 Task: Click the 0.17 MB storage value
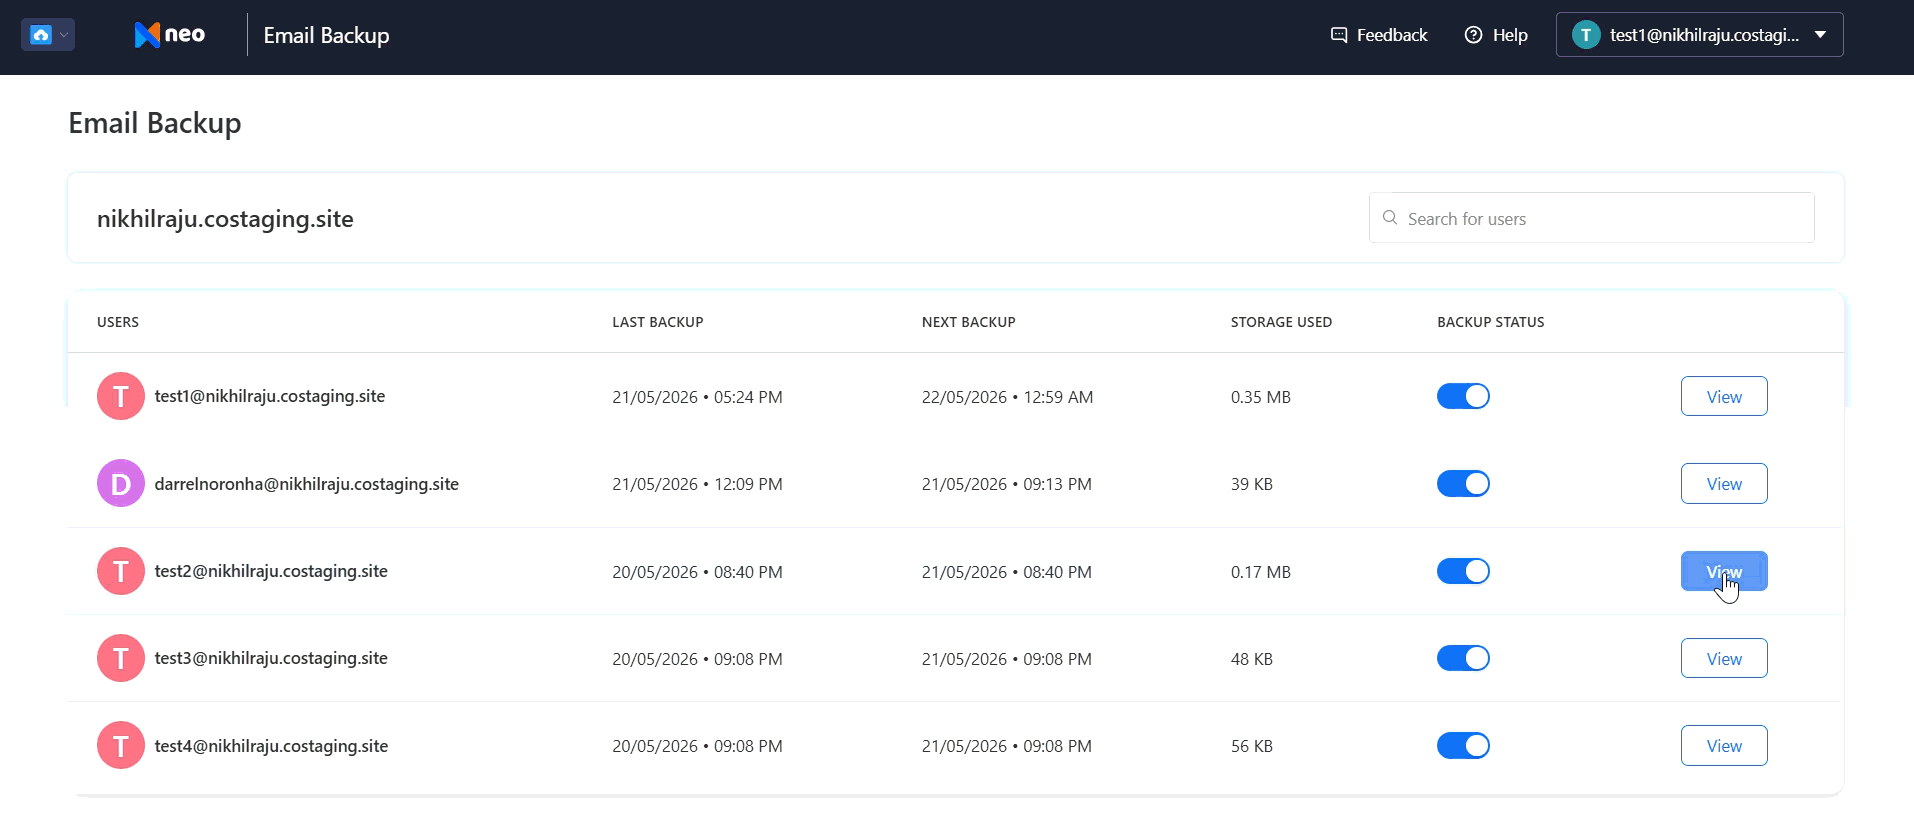click(x=1261, y=572)
